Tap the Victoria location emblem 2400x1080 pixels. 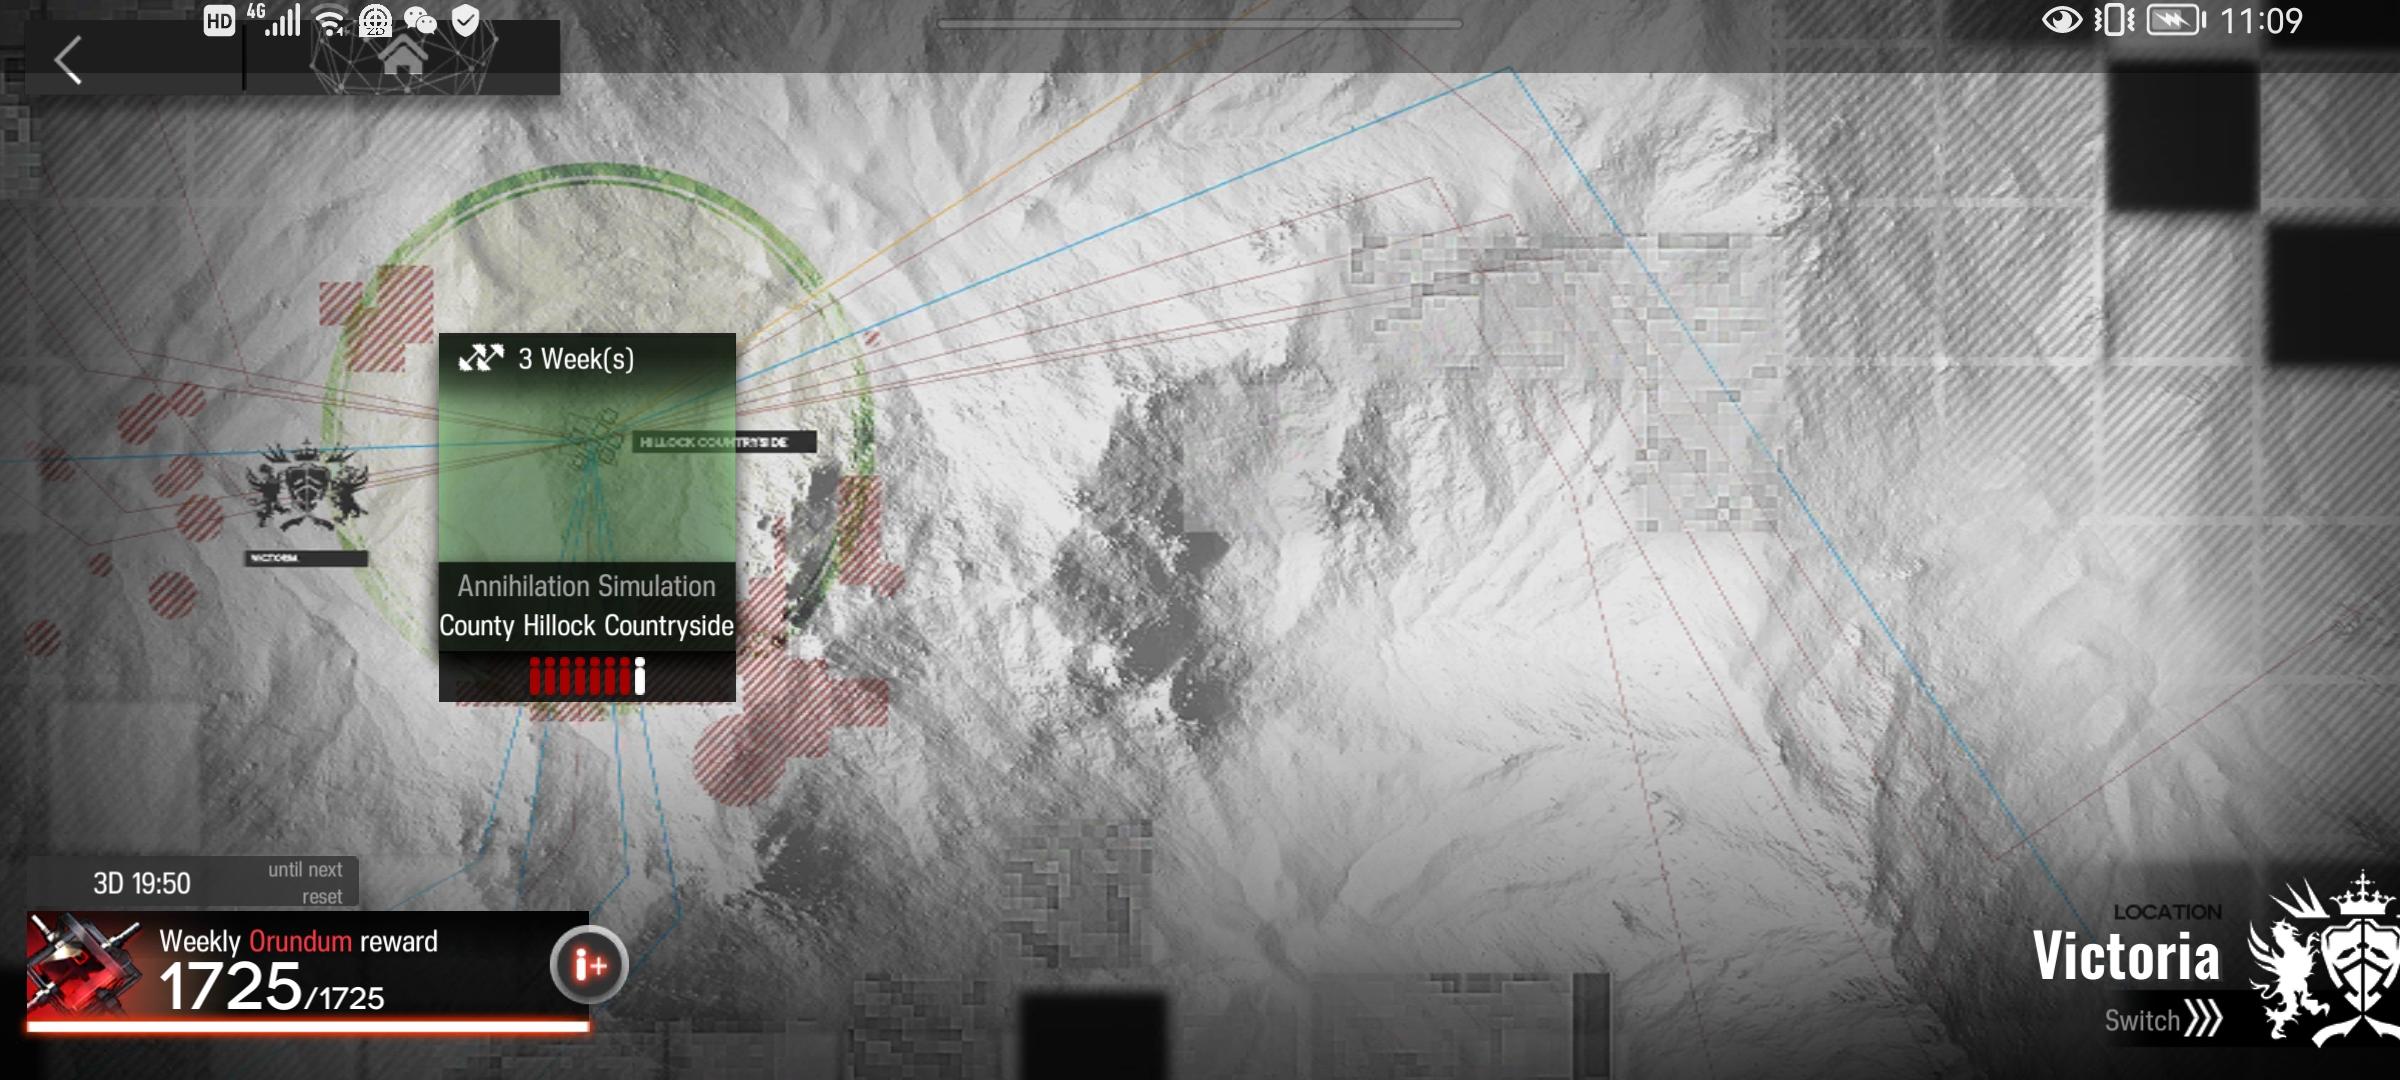click(x=2325, y=960)
